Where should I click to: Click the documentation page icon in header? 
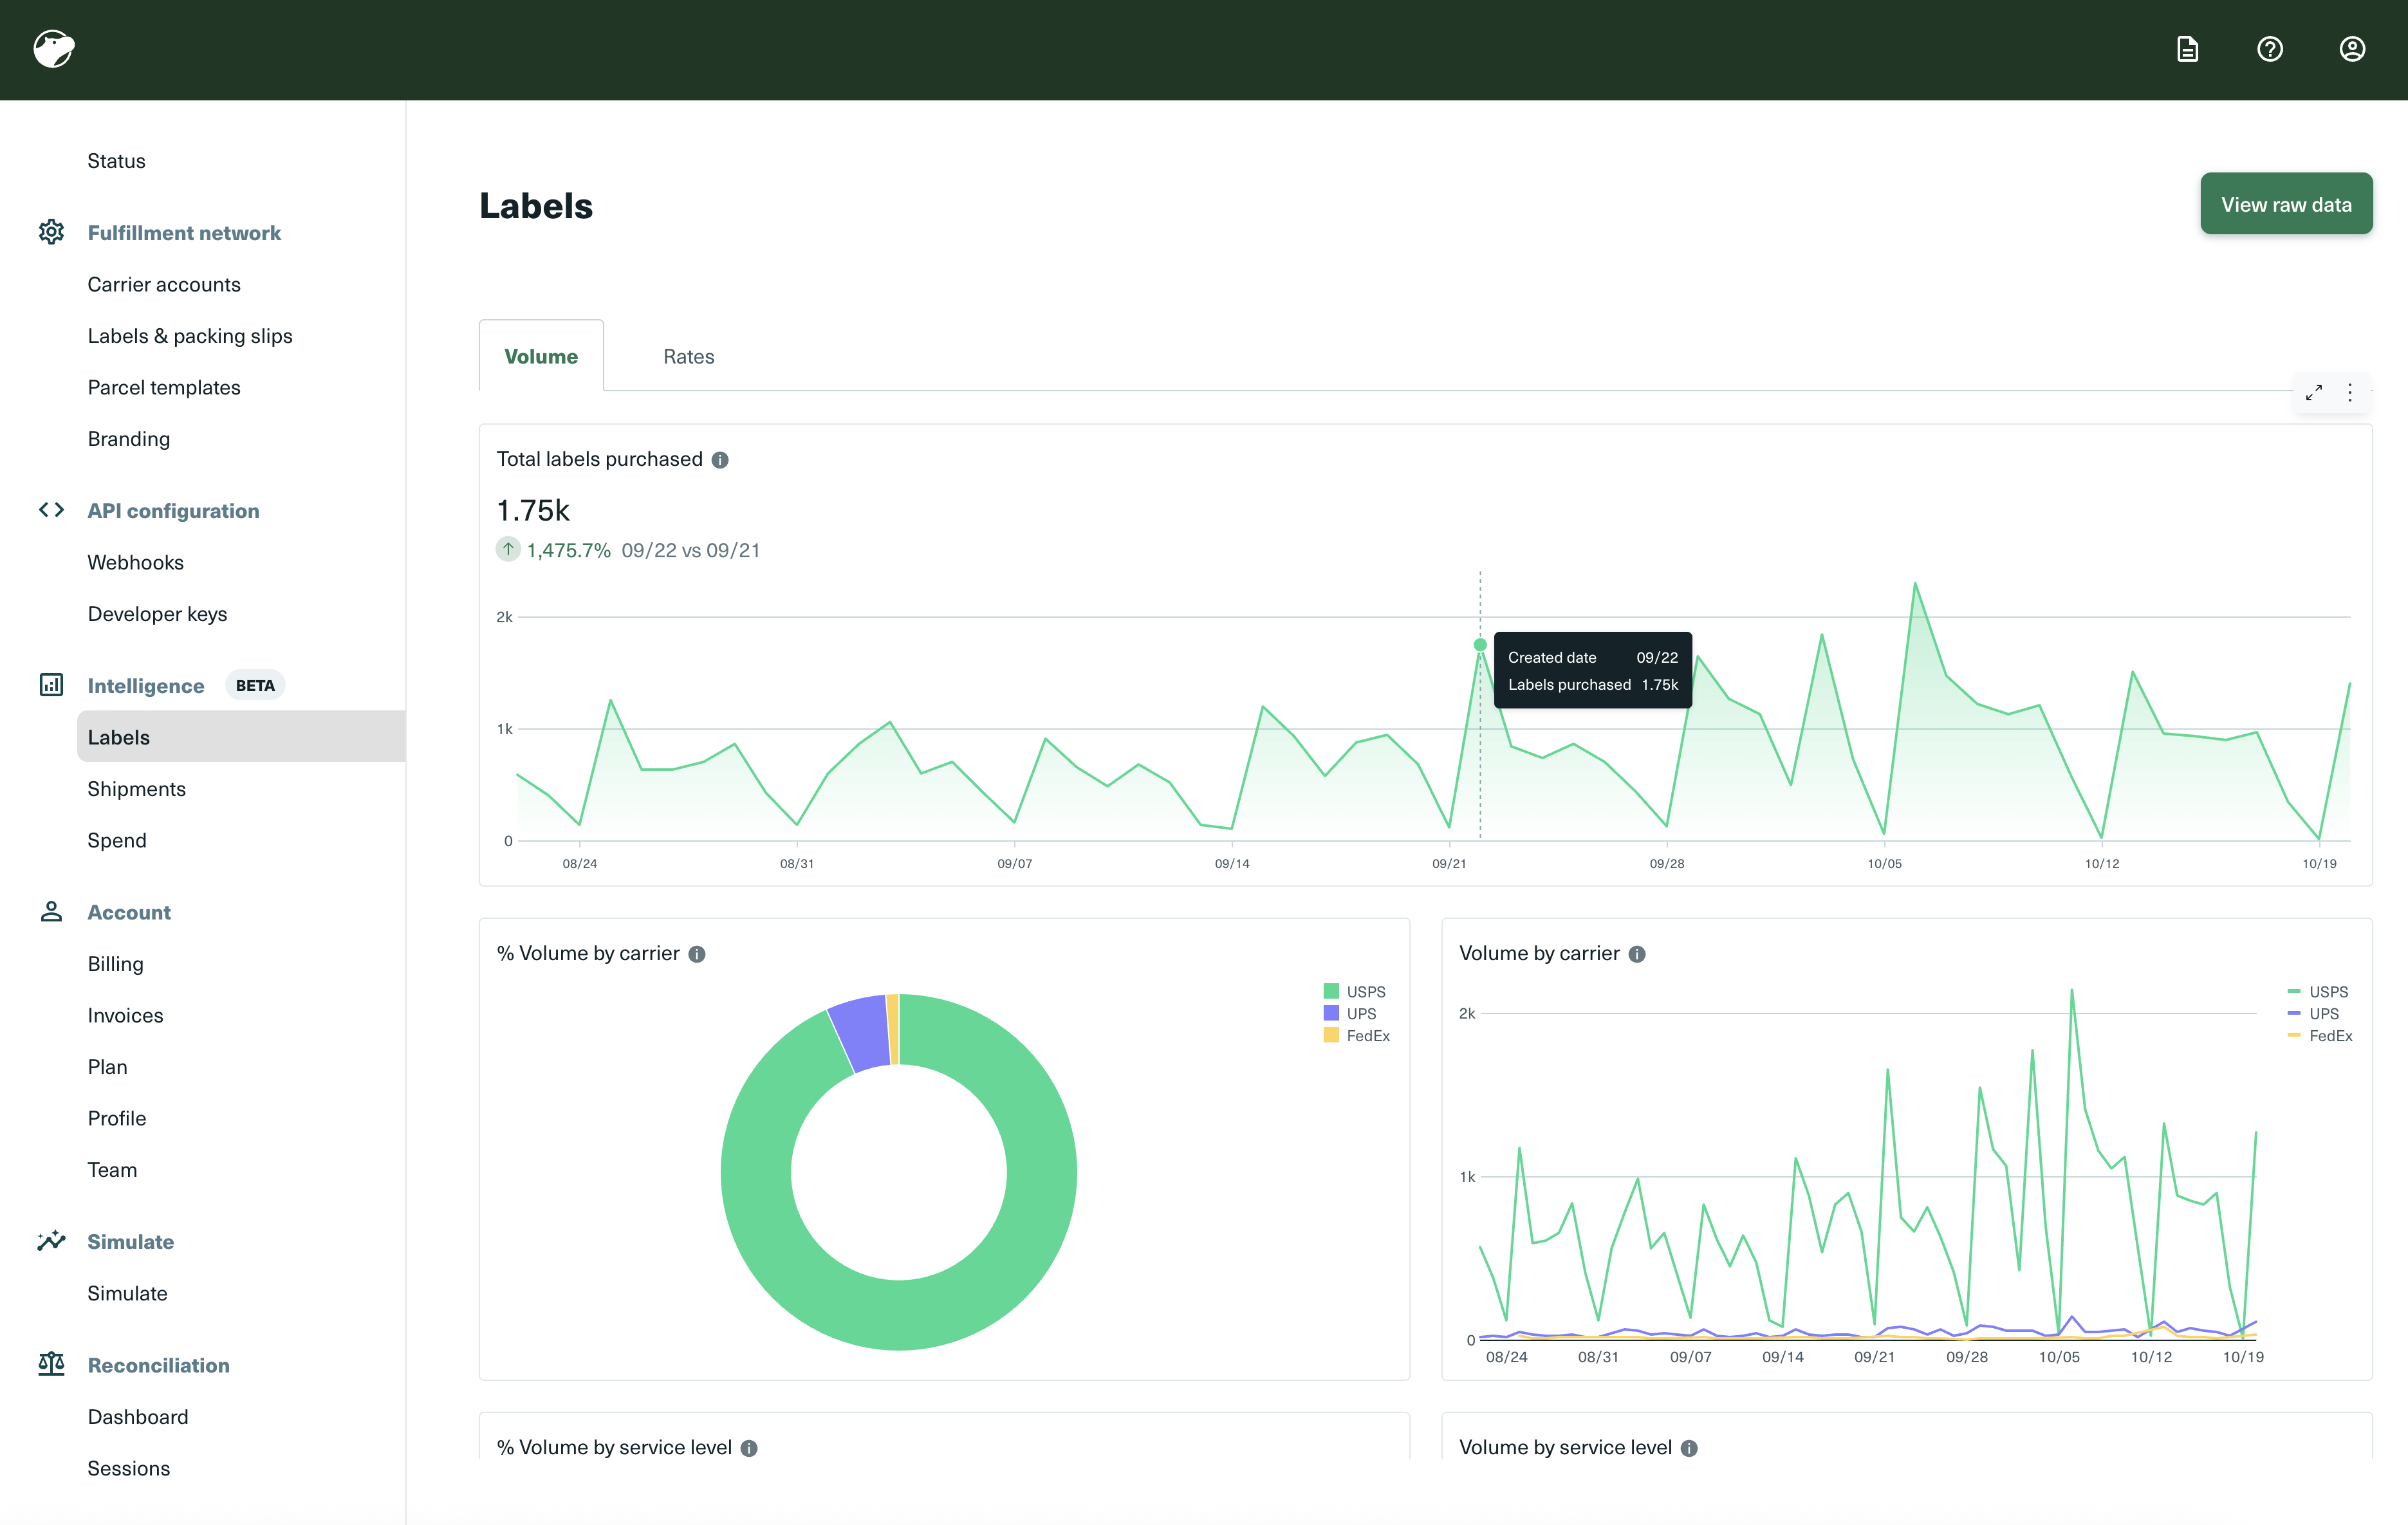coord(2187,49)
